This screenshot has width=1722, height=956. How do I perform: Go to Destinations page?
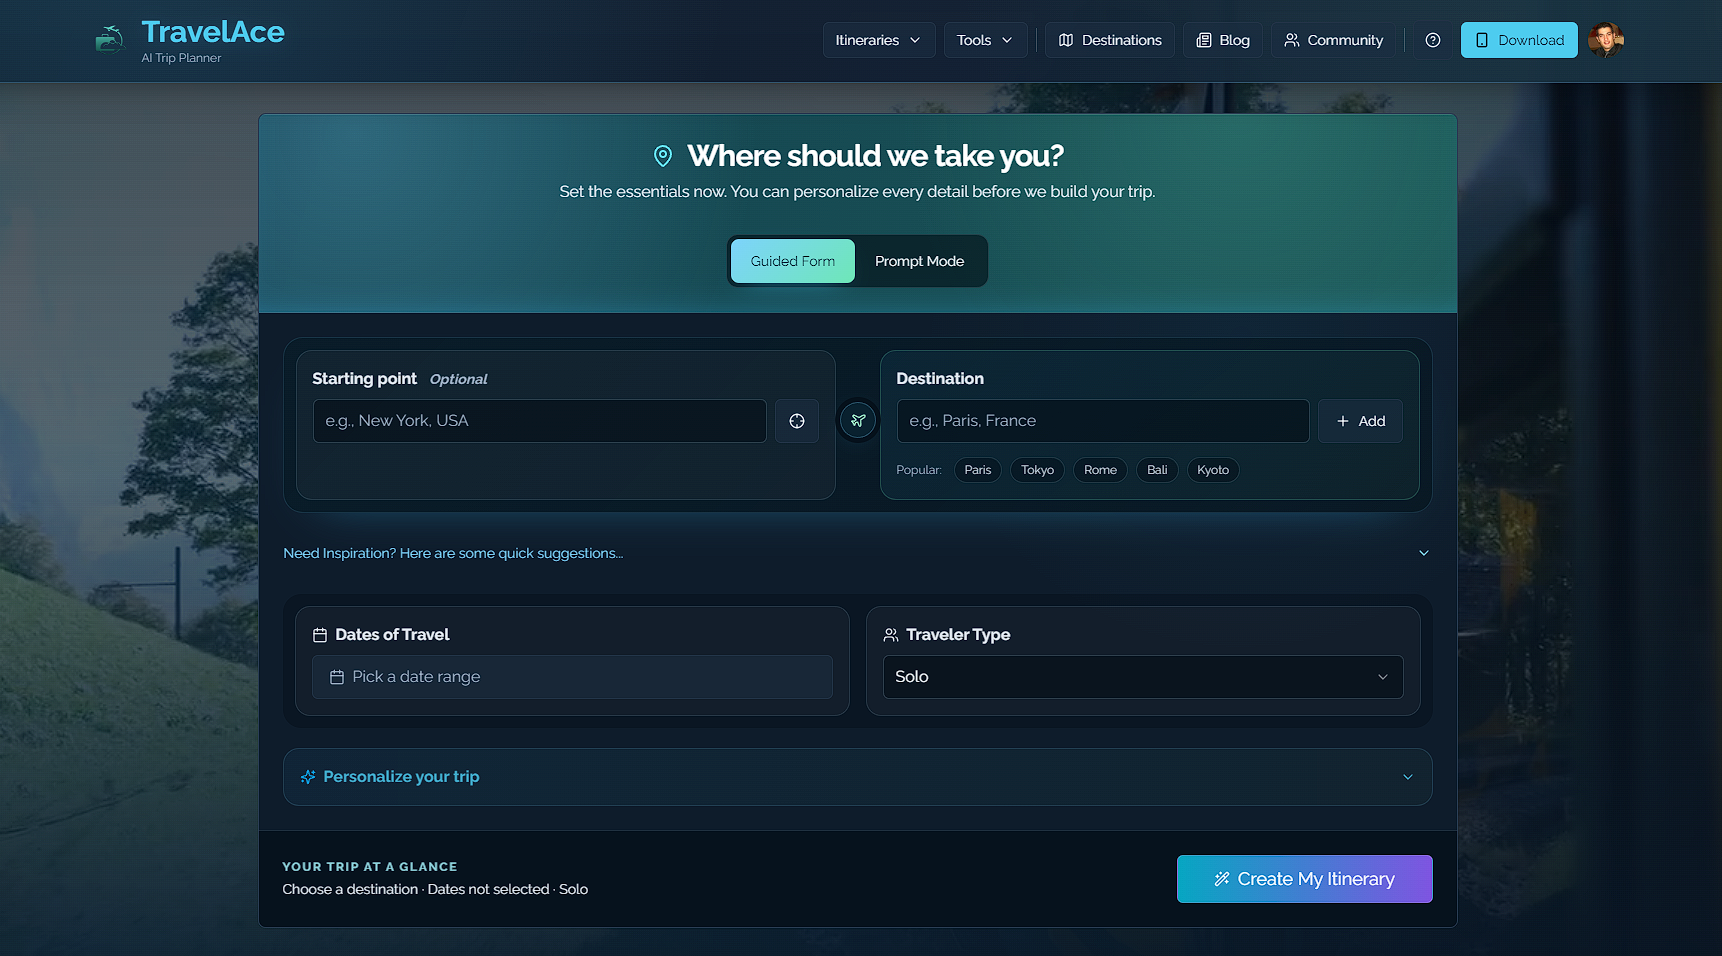pos(1109,40)
